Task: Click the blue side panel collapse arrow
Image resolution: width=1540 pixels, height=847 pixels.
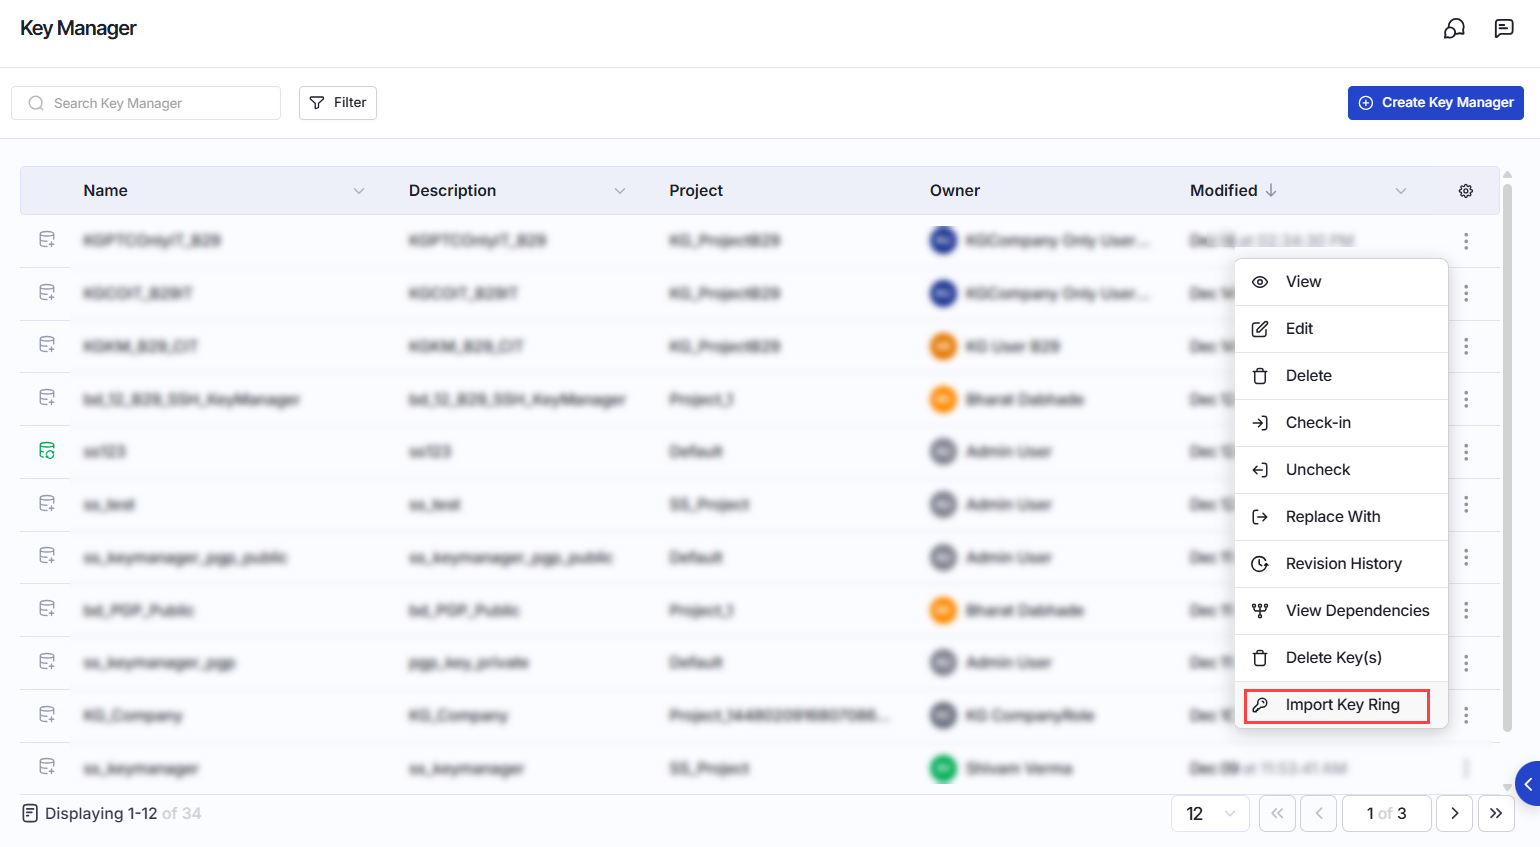Action: point(1528,785)
